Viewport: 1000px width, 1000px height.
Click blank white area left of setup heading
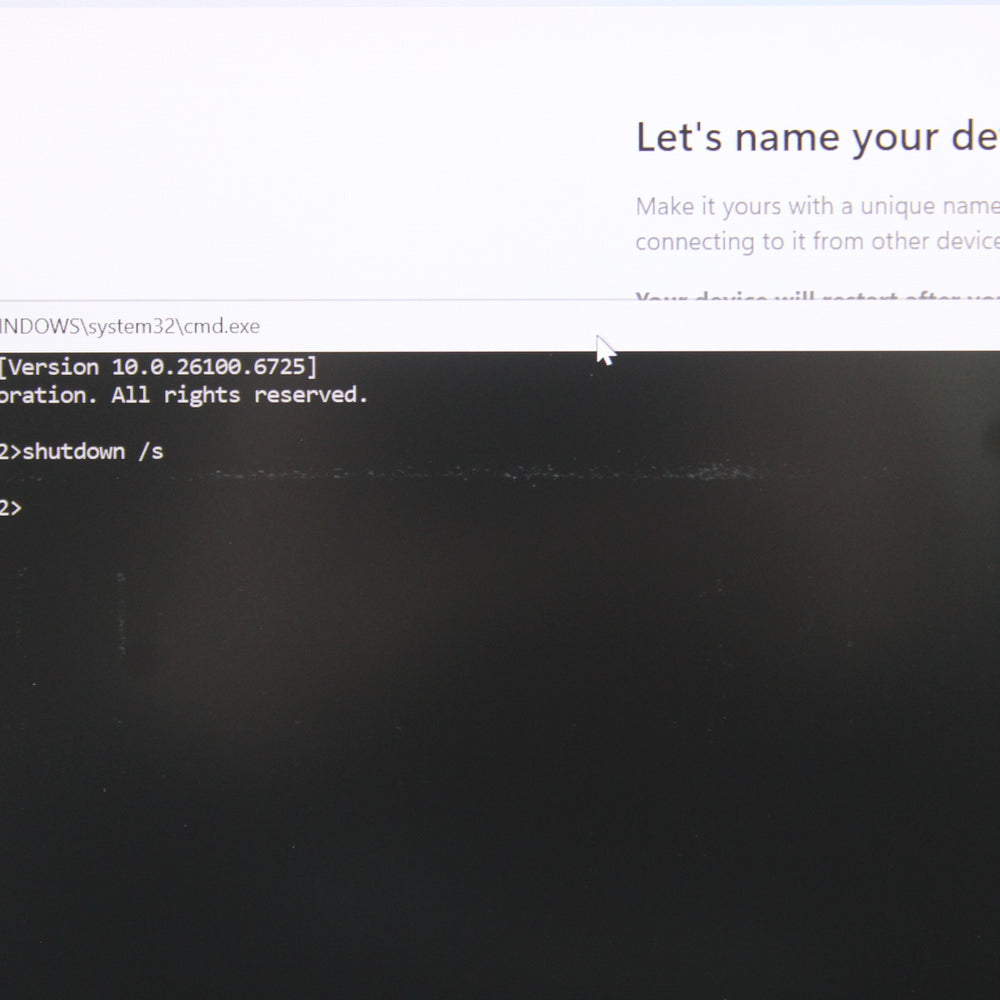[300, 150]
